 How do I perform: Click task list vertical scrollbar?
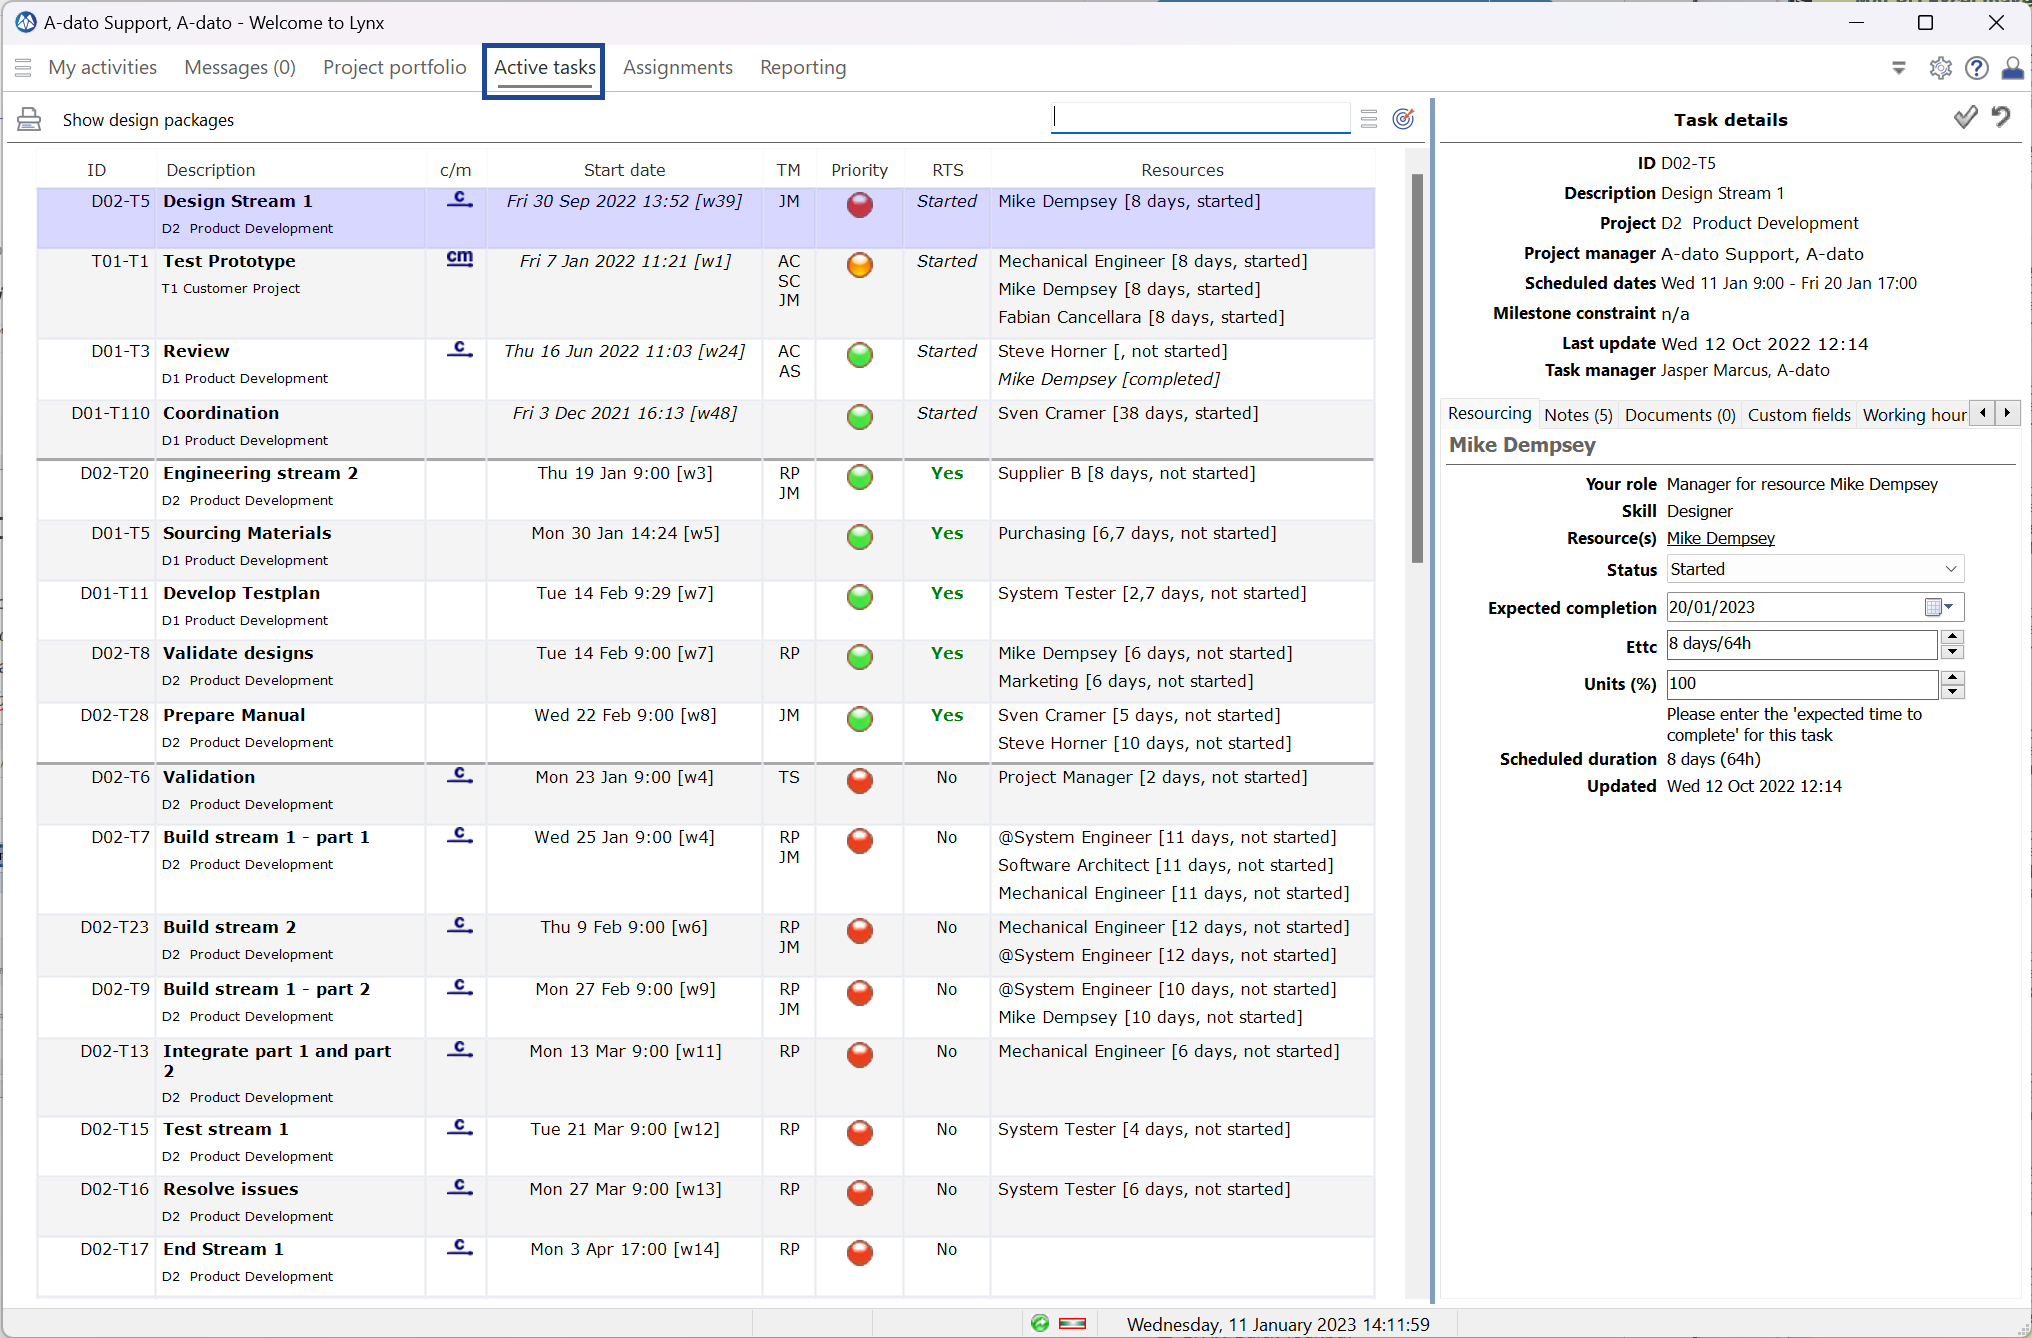point(1416,368)
